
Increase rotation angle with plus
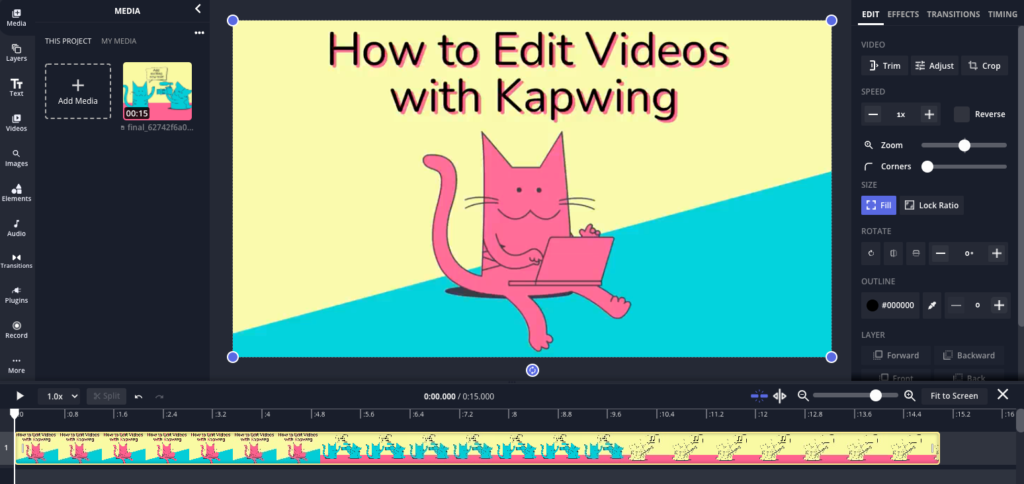(x=996, y=253)
